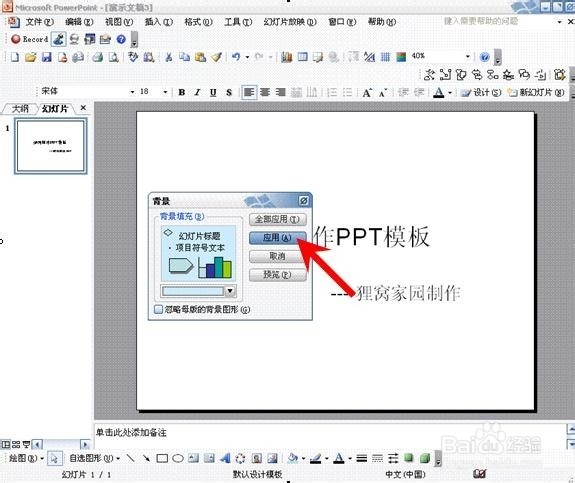Run the spelling check icon

click(133, 57)
